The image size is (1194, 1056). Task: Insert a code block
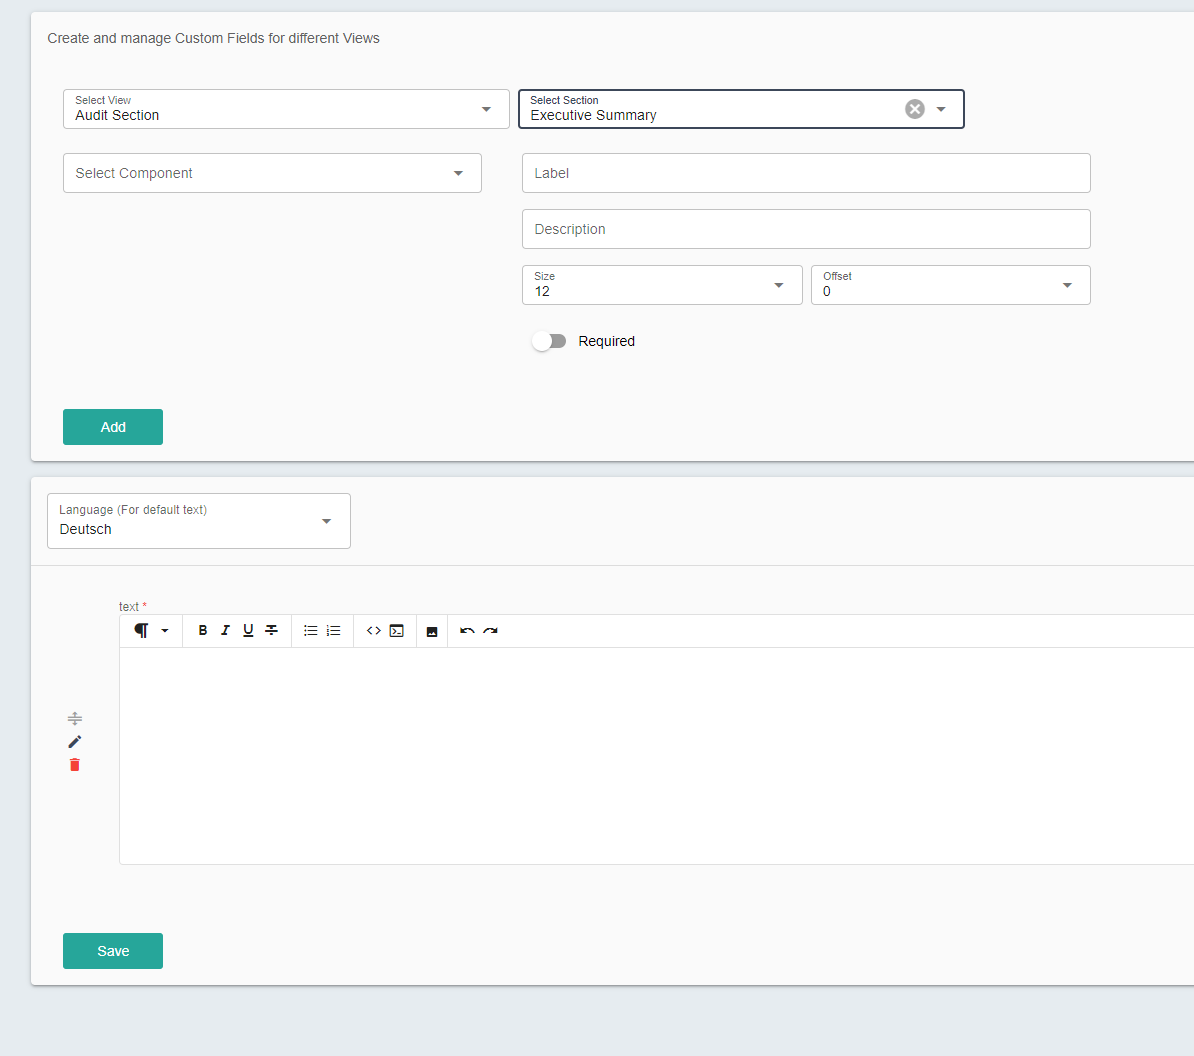tap(397, 630)
